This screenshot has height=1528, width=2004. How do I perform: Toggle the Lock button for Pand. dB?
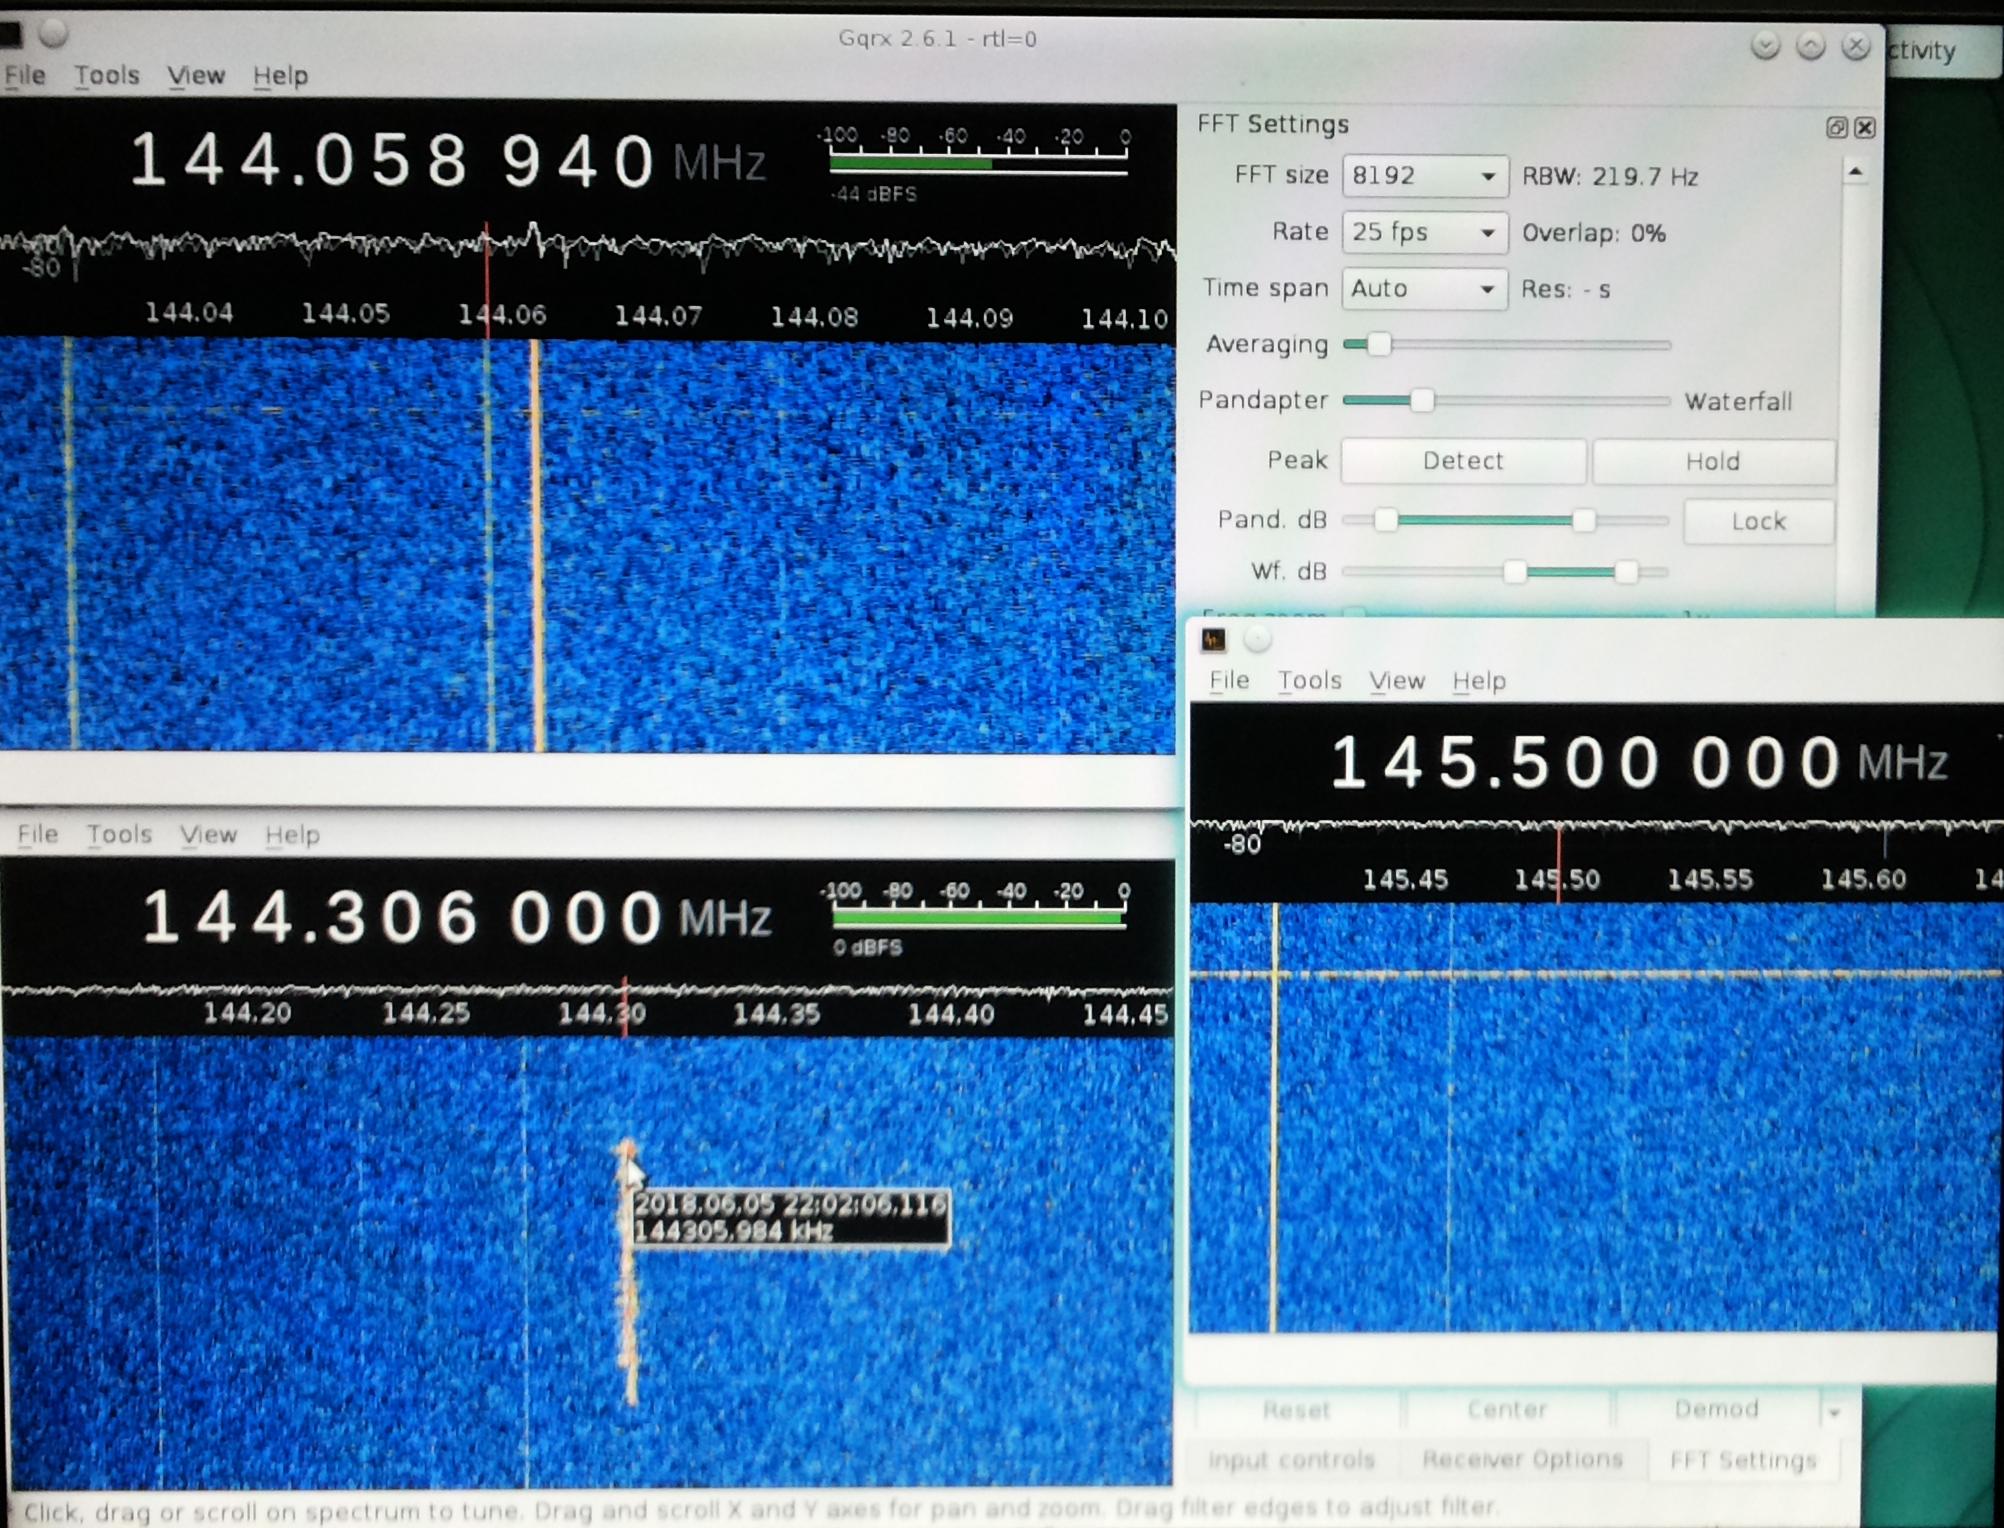coord(1757,521)
